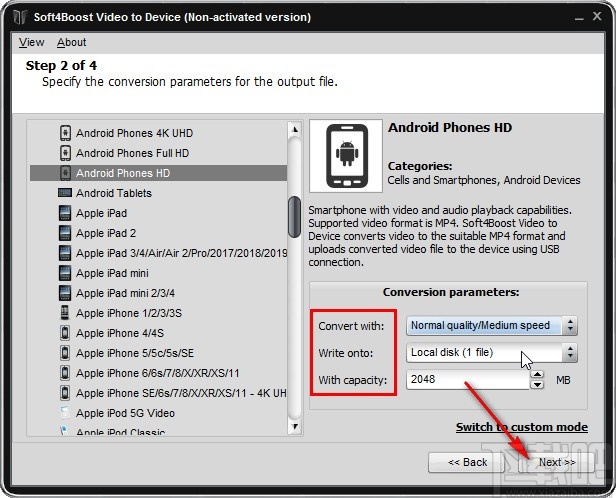Increase capacity with the up stepper arrow
Image resolution: width=616 pixels, height=498 pixels.
pos(537,374)
